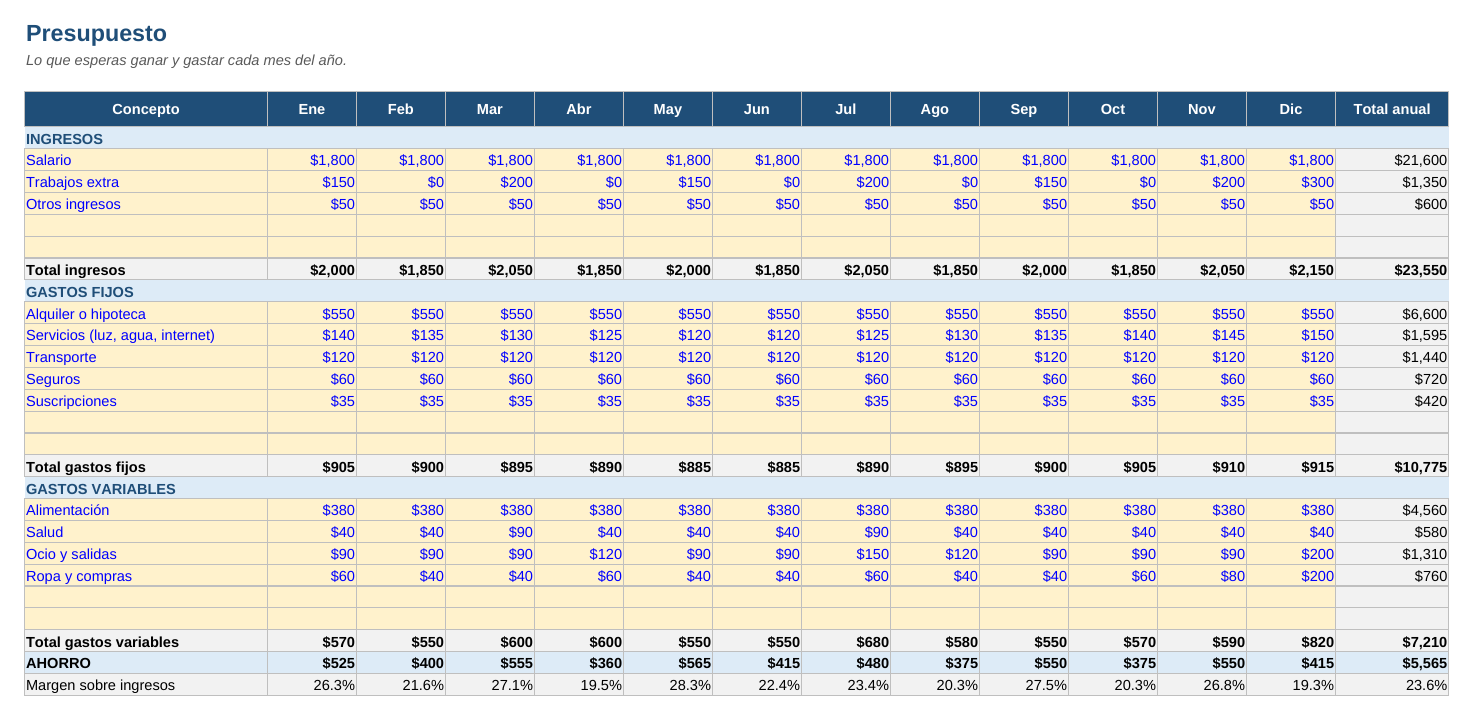Select the 'Alquiler o hipoteca' label
Viewport: 1473px width, 720px height.
146,314
